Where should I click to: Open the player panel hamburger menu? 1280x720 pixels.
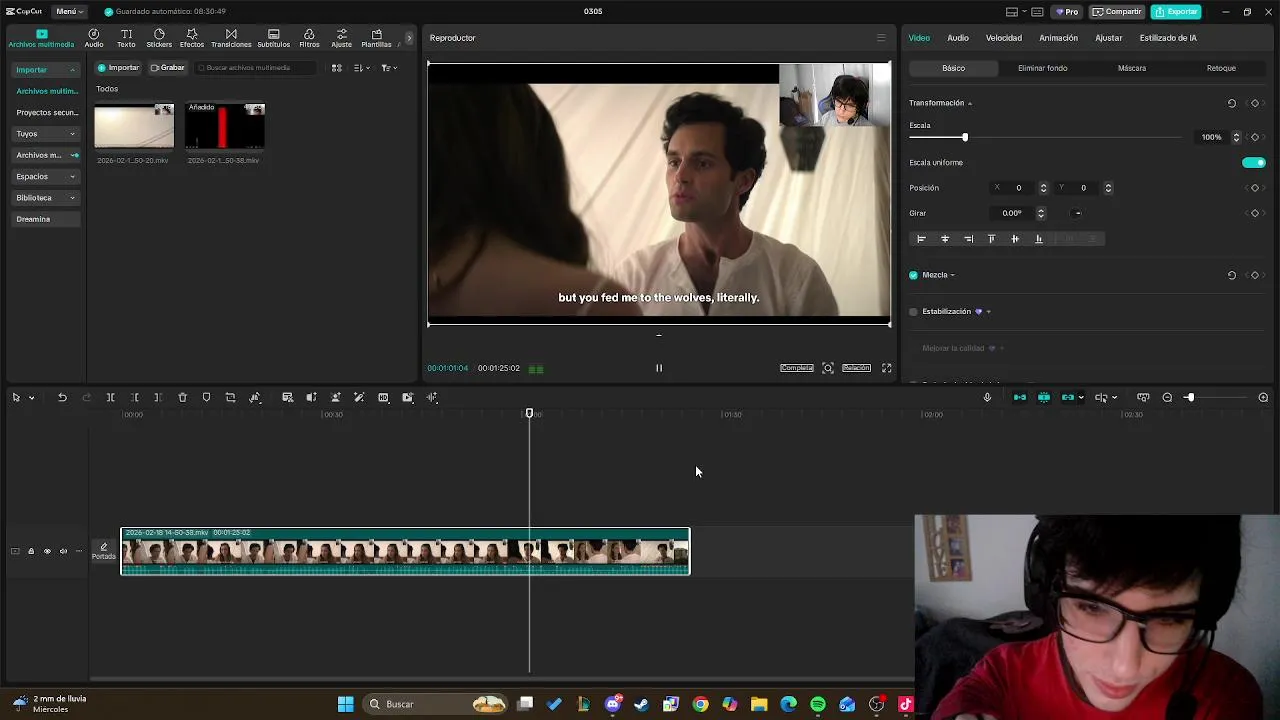[x=881, y=38]
